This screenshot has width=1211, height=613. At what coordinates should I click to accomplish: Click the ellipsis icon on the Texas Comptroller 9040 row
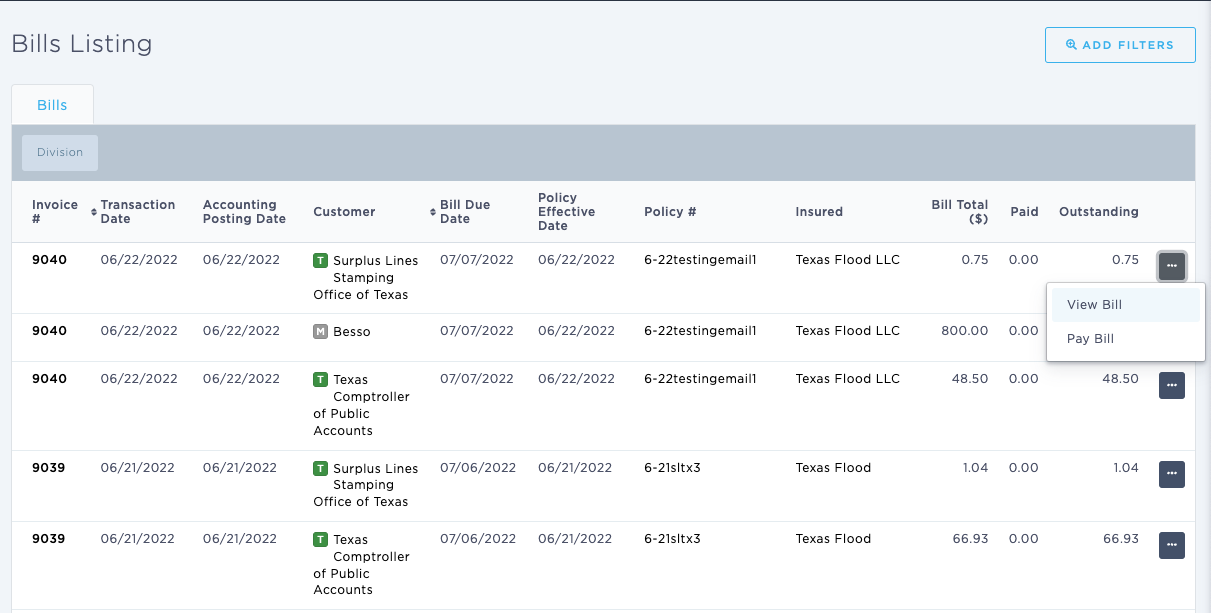point(1171,385)
